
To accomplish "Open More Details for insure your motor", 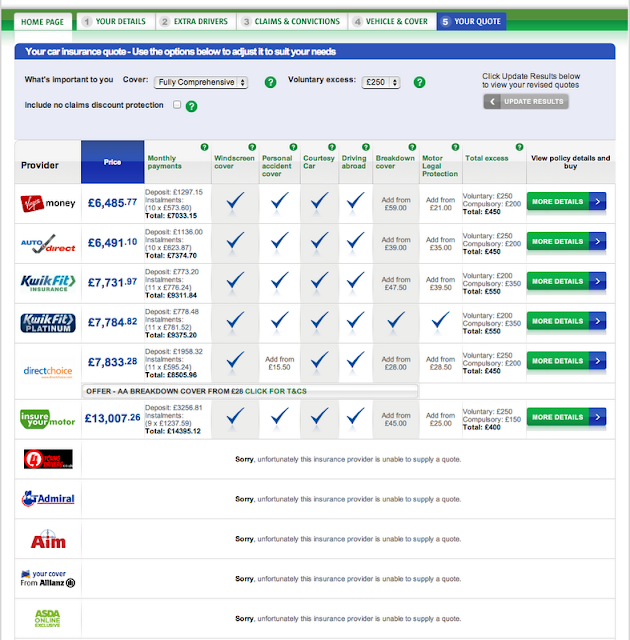I will (x=566, y=417).
